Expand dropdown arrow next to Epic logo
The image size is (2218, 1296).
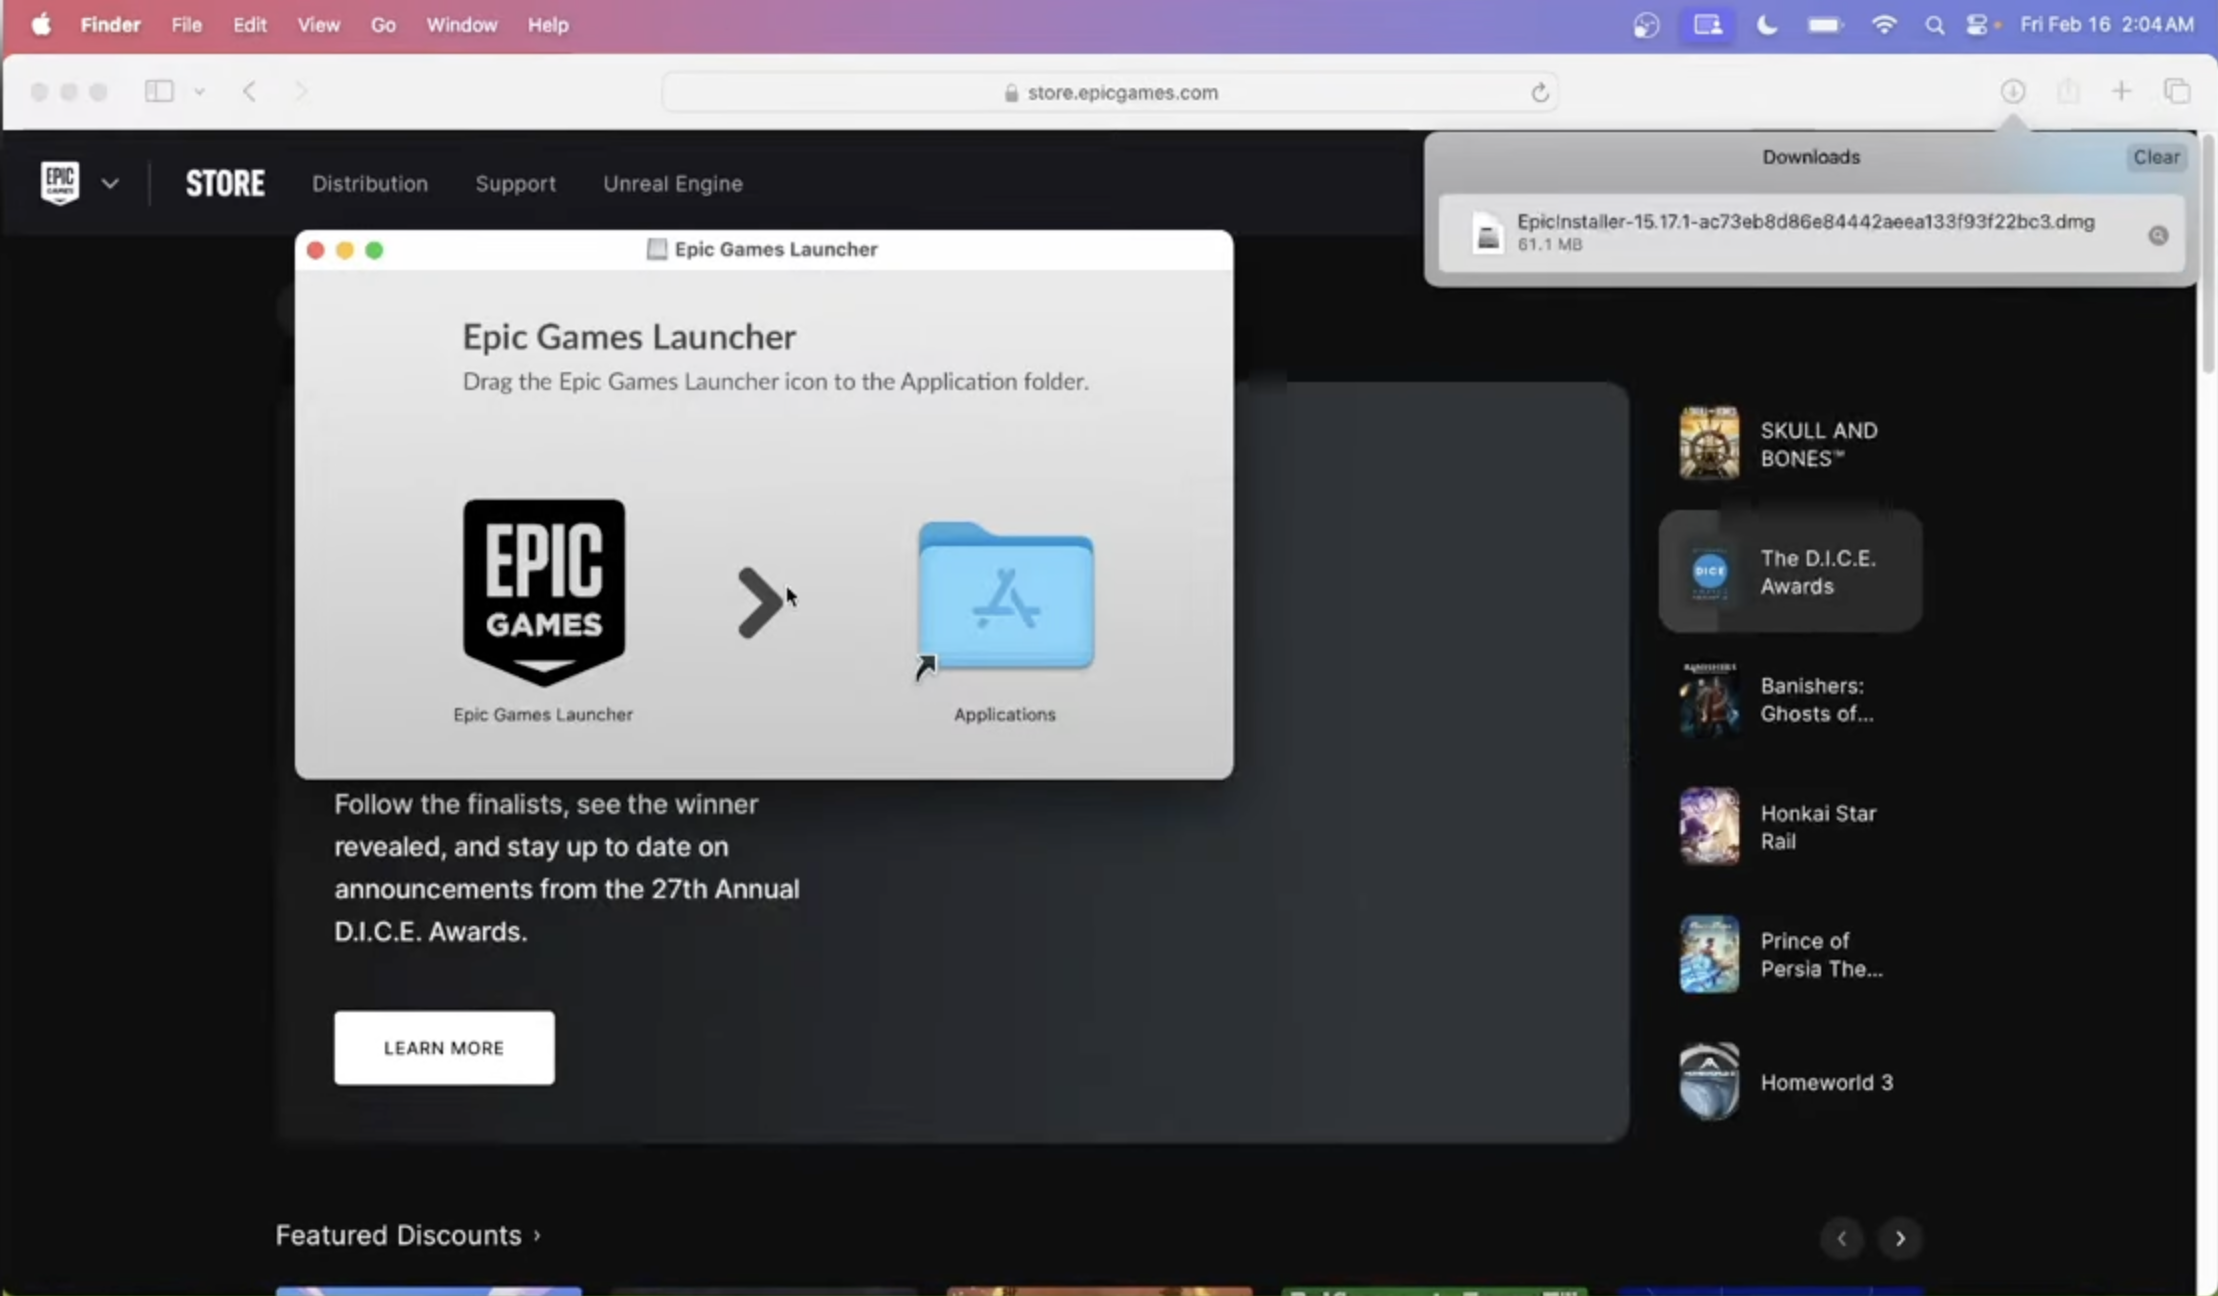110,184
